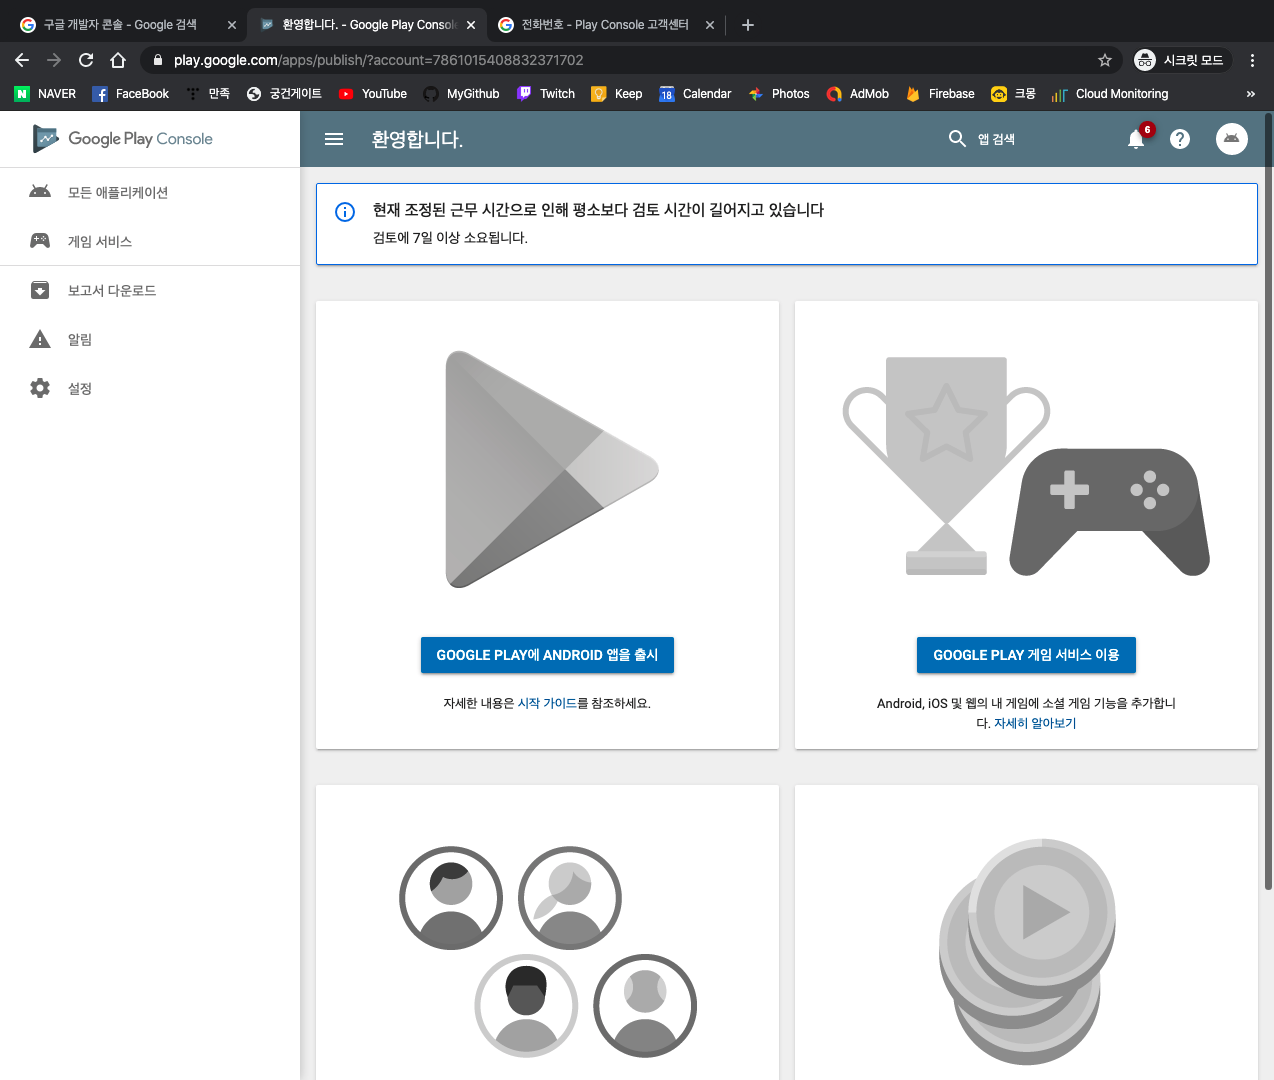Select 게임 서비스 in the sidebar
Screen dimensions: 1274x1080
click(x=150, y=241)
